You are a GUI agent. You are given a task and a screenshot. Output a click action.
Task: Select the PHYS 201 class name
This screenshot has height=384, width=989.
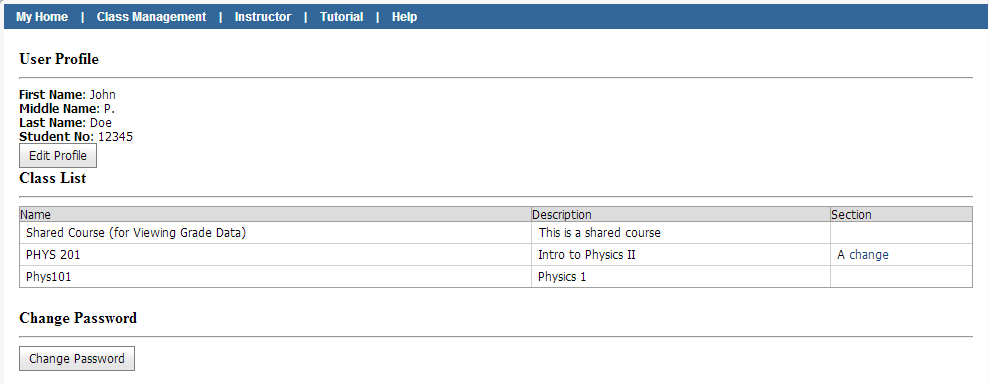coord(53,255)
